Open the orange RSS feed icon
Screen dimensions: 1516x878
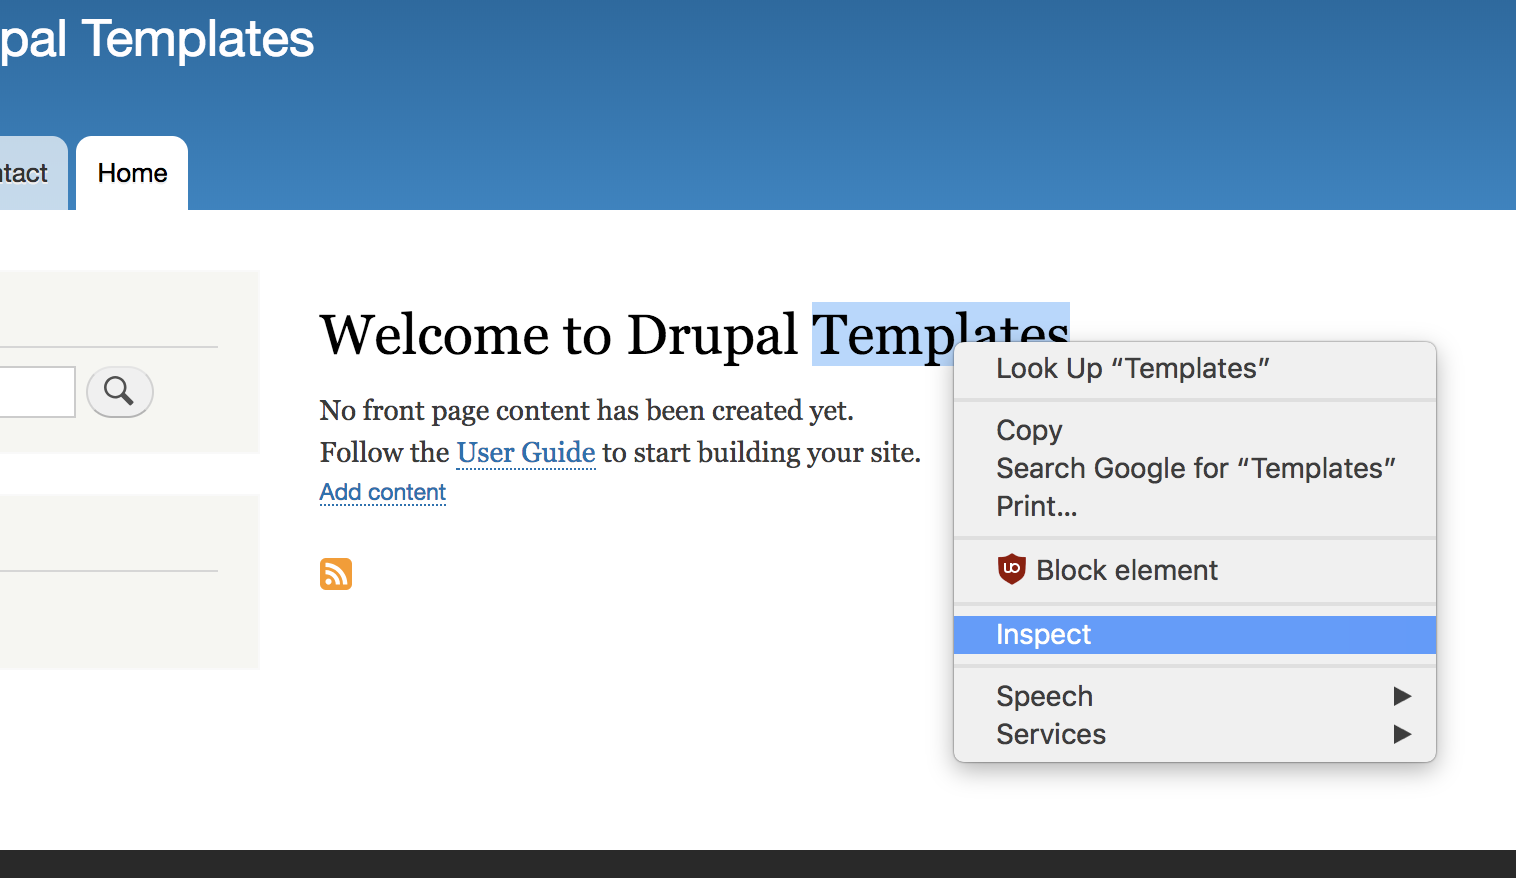click(336, 574)
